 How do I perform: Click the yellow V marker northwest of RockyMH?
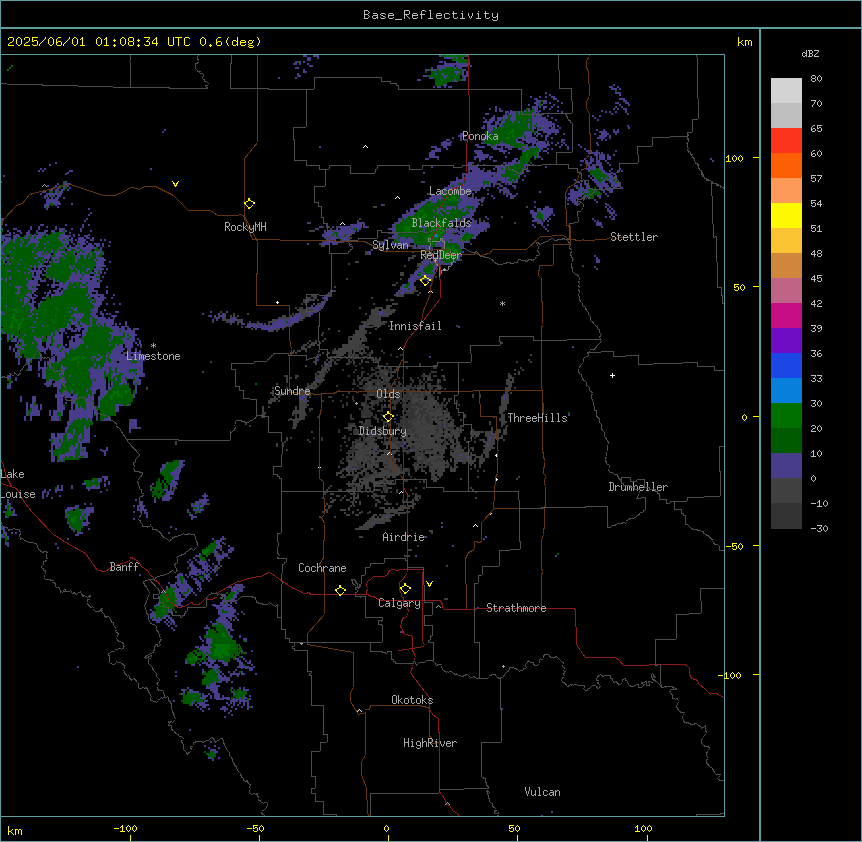[x=175, y=184]
